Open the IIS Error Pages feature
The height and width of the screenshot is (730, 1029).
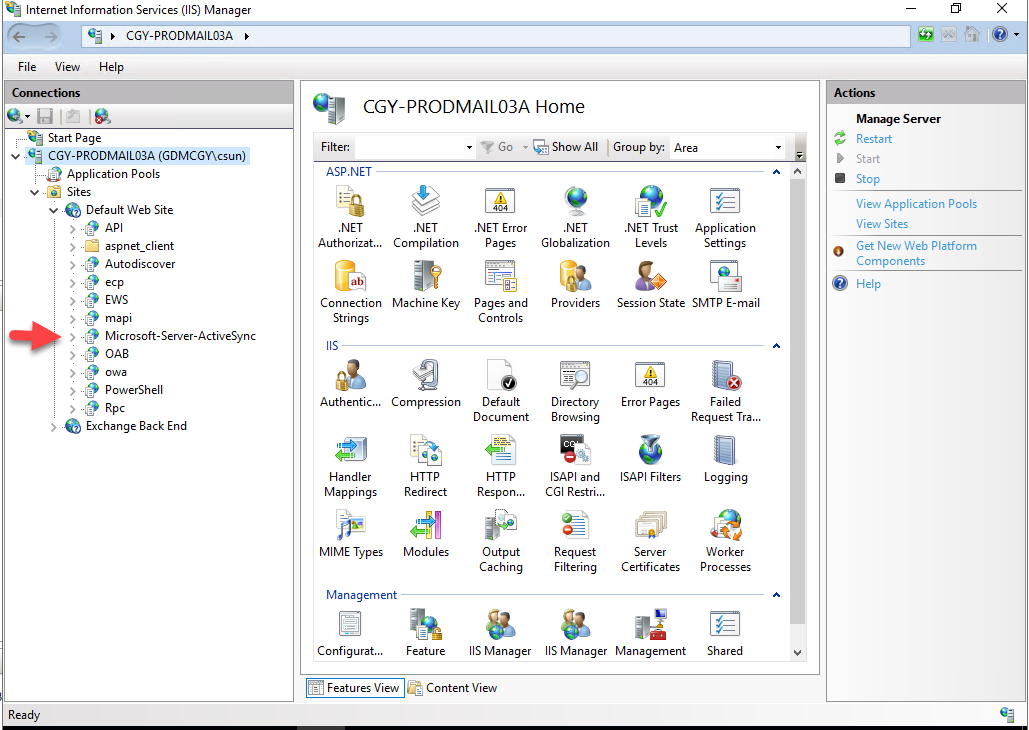651,384
